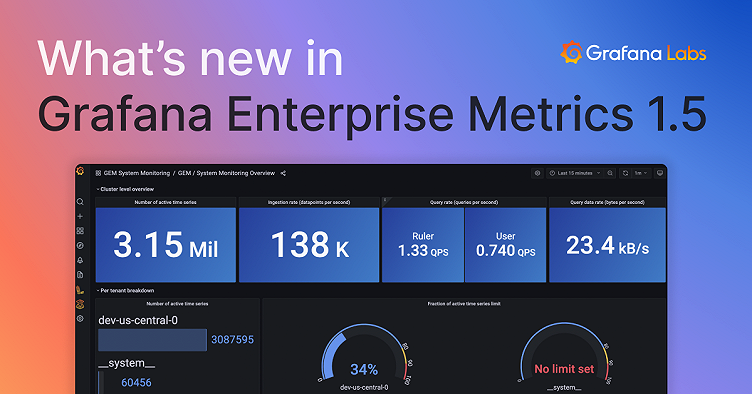Click the value 3087595

coord(233,339)
